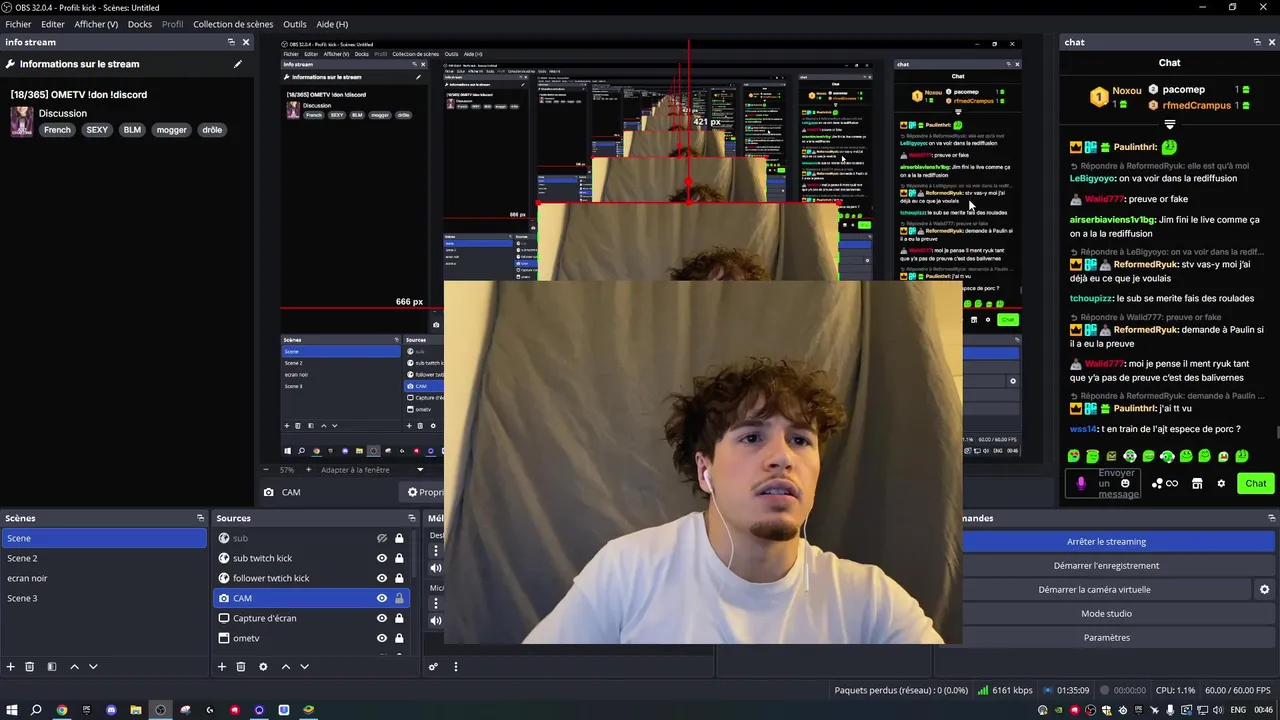This screenshot has height=720, width=1280.
Task: Open virtual camera settings gear
Action: (x=1264, y=590)
